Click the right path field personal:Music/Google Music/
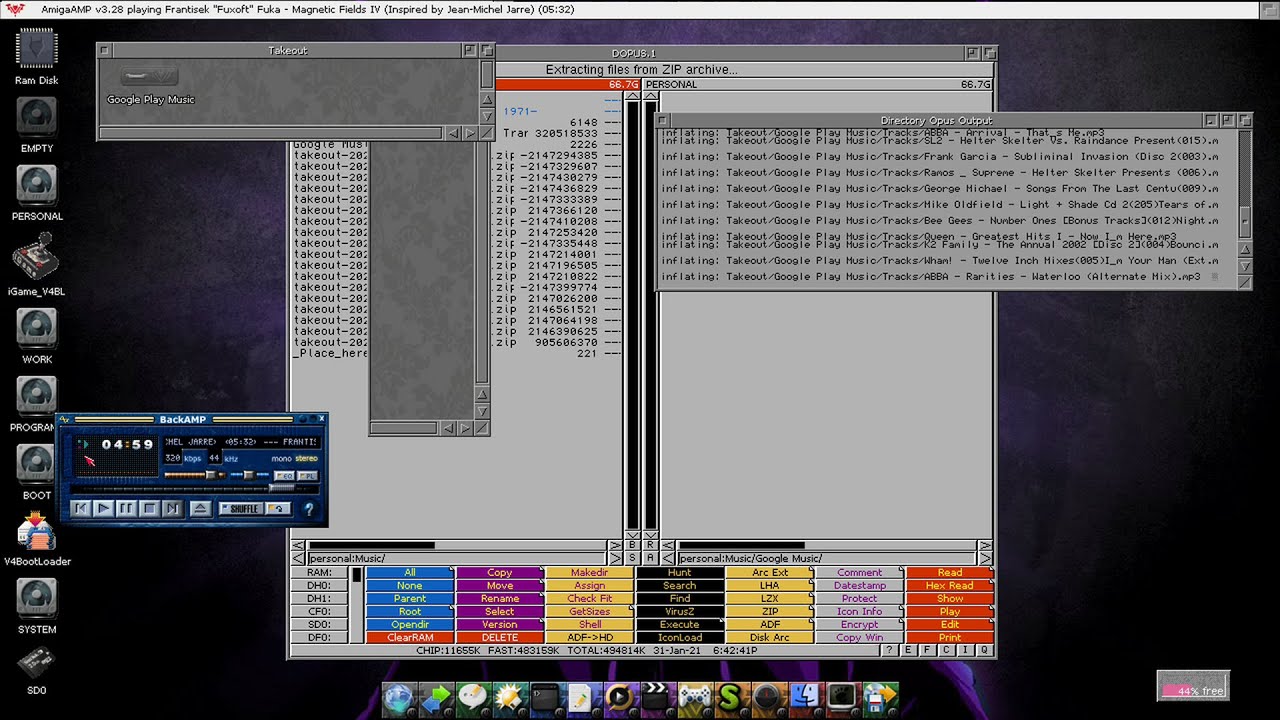This screenshot has width=1280, height=720. tap(826, 558)
